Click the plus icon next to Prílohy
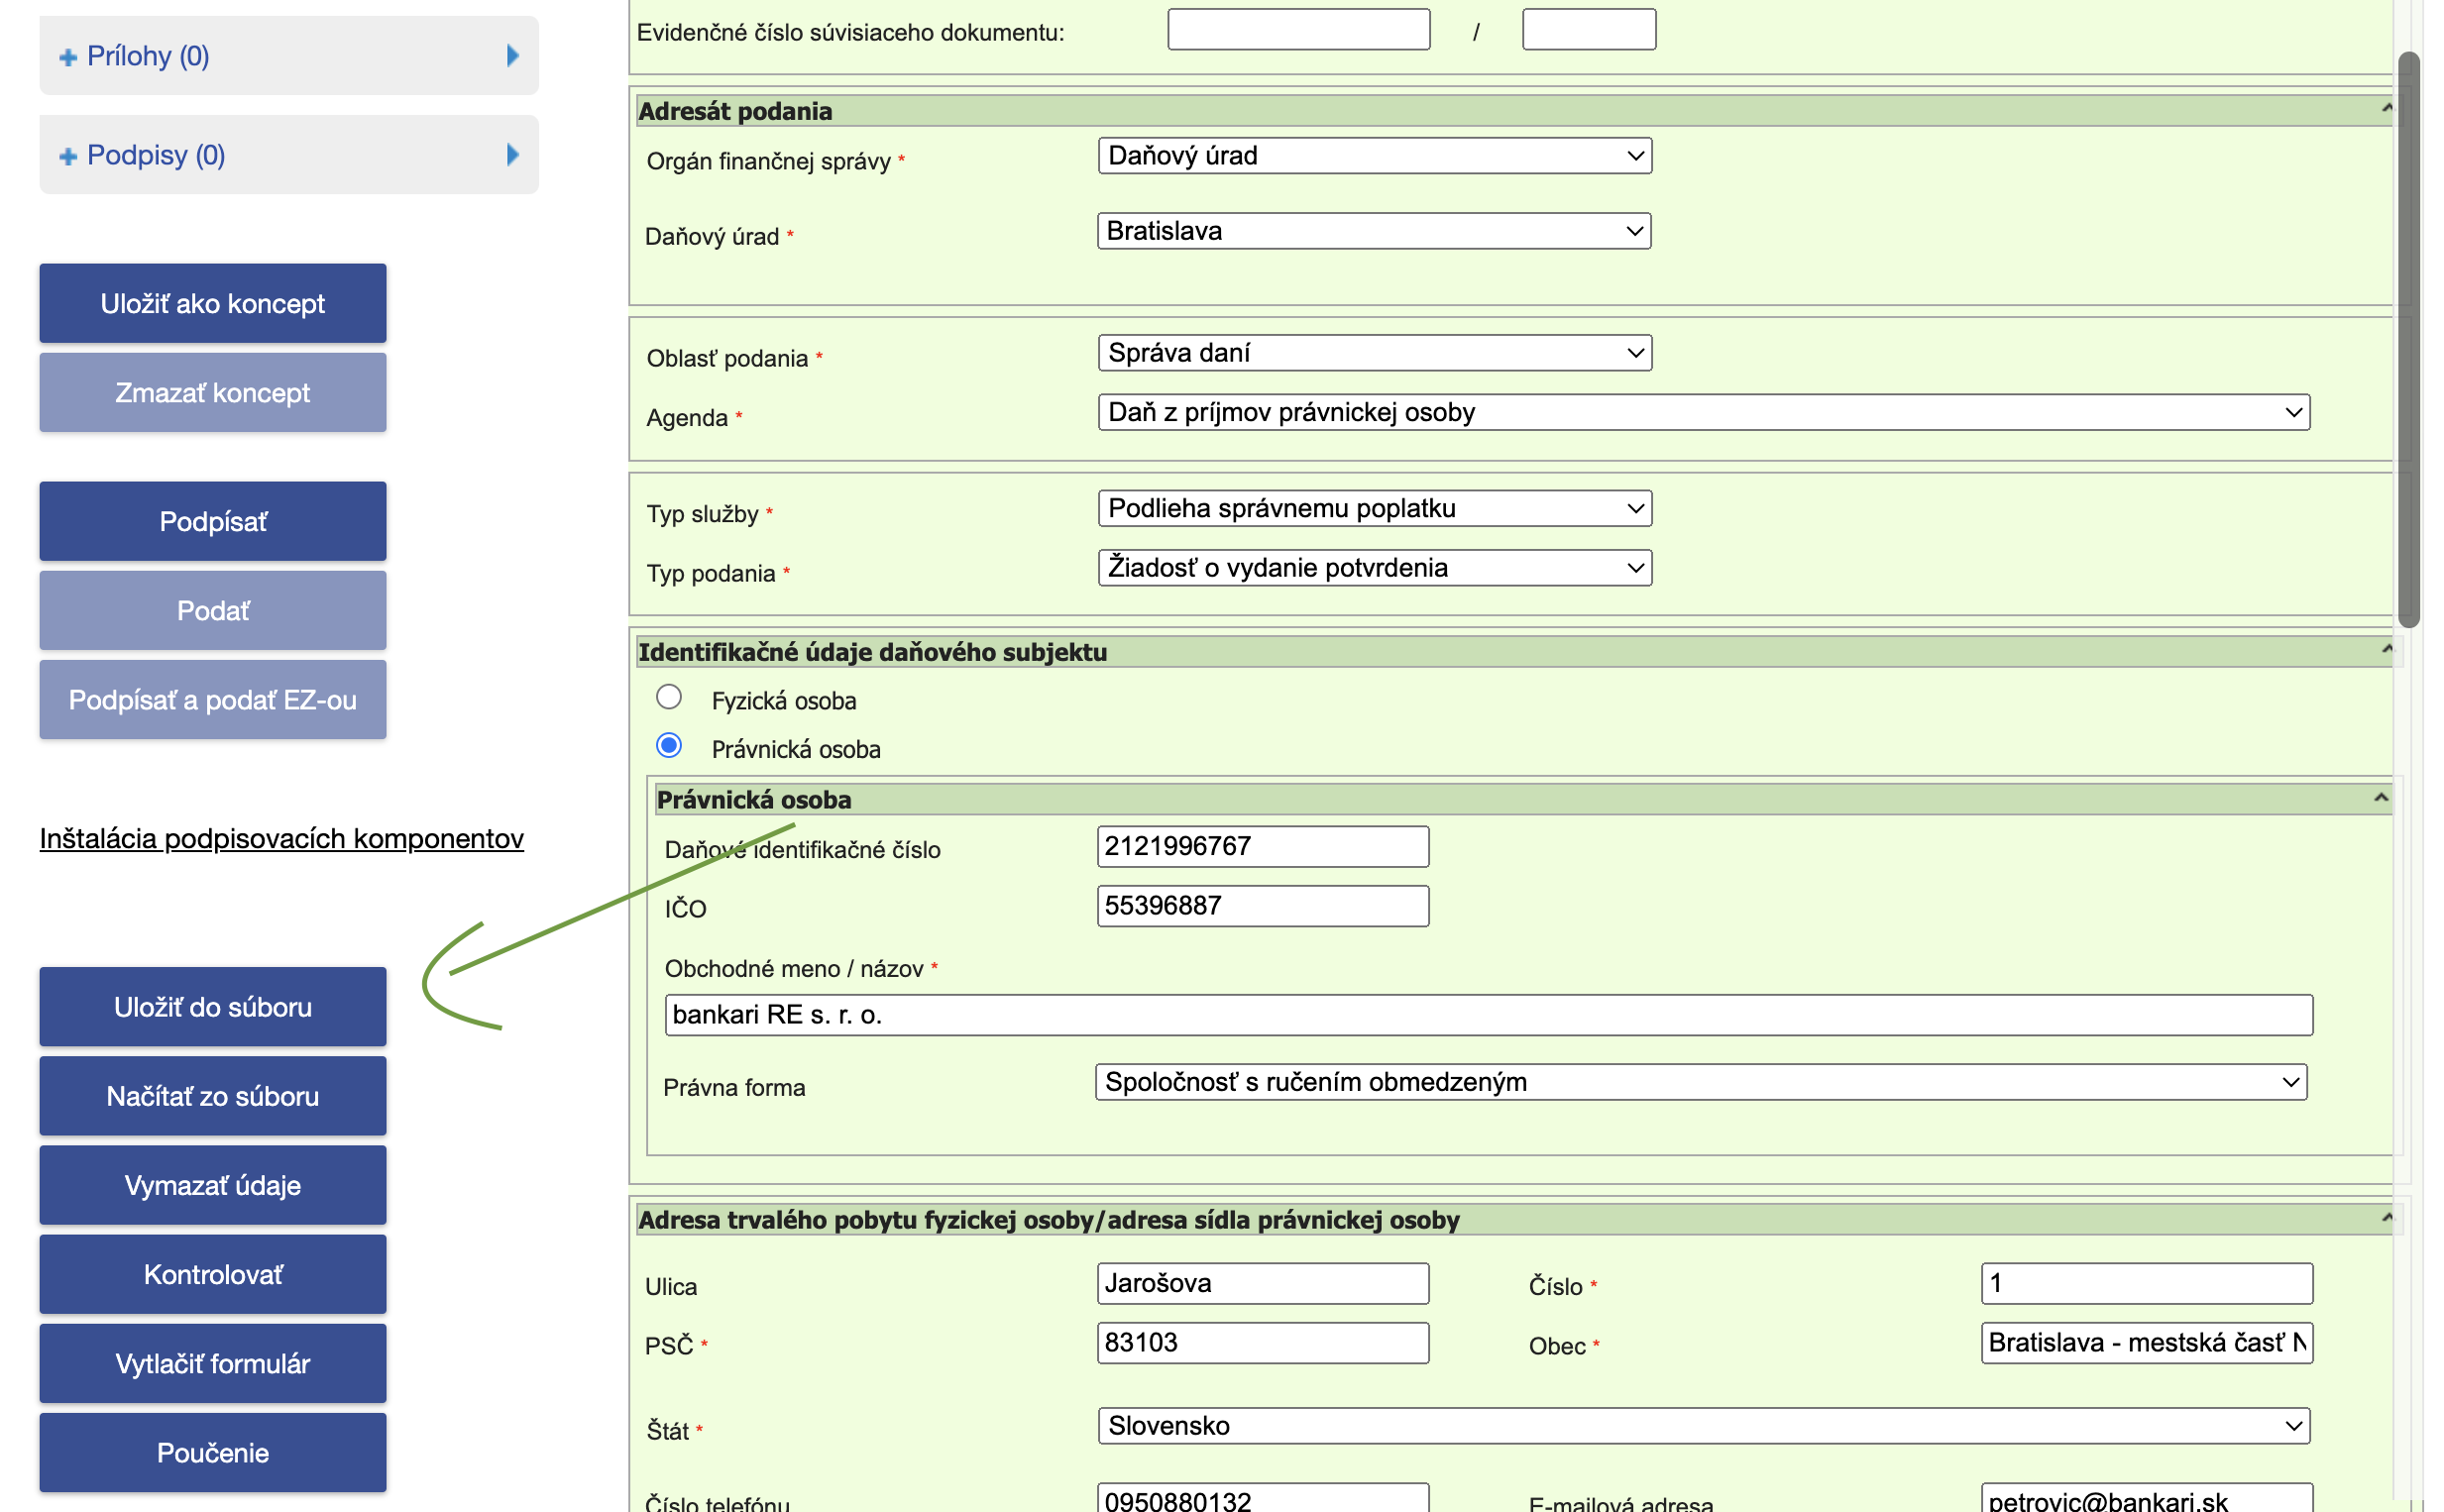This screenshot has height=1512, width=2444. point(68,58)
